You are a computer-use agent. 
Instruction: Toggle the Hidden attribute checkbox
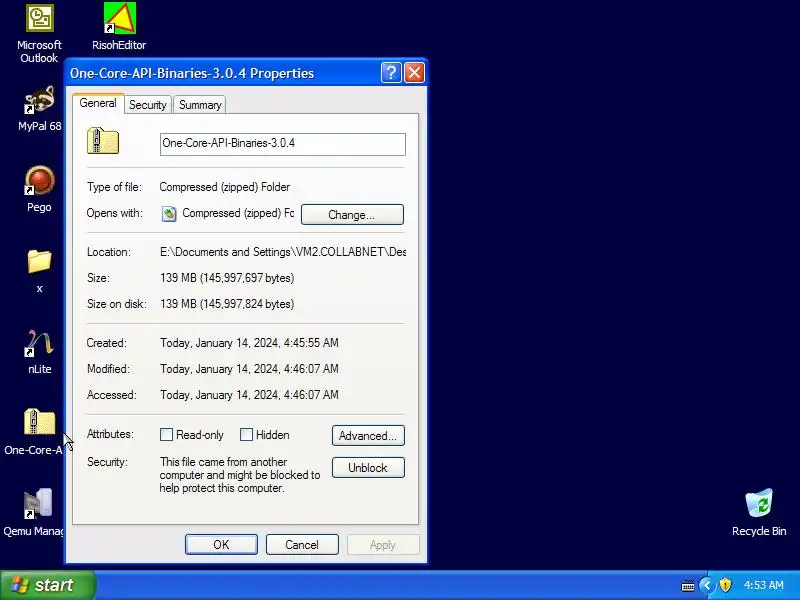(246, 435)
